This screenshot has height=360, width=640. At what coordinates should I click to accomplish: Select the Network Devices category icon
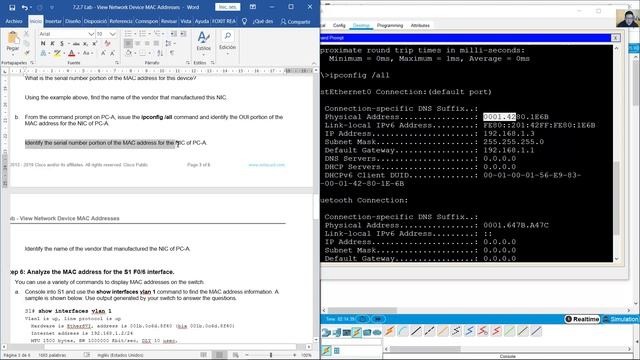326,332
